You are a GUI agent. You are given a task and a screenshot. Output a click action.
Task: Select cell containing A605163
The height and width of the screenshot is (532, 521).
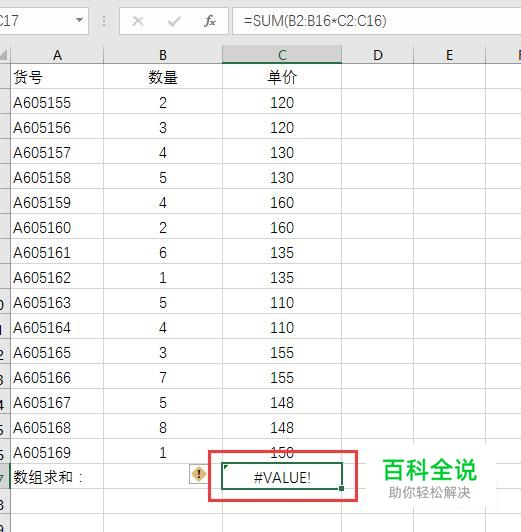[57, 302]
